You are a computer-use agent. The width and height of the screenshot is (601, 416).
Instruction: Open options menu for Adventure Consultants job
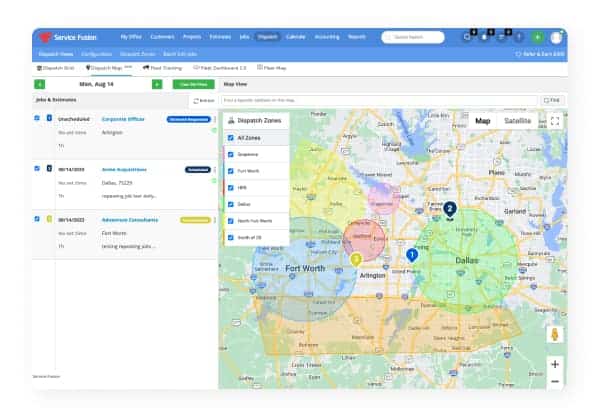pyautogui.click(x=216, y=220)
